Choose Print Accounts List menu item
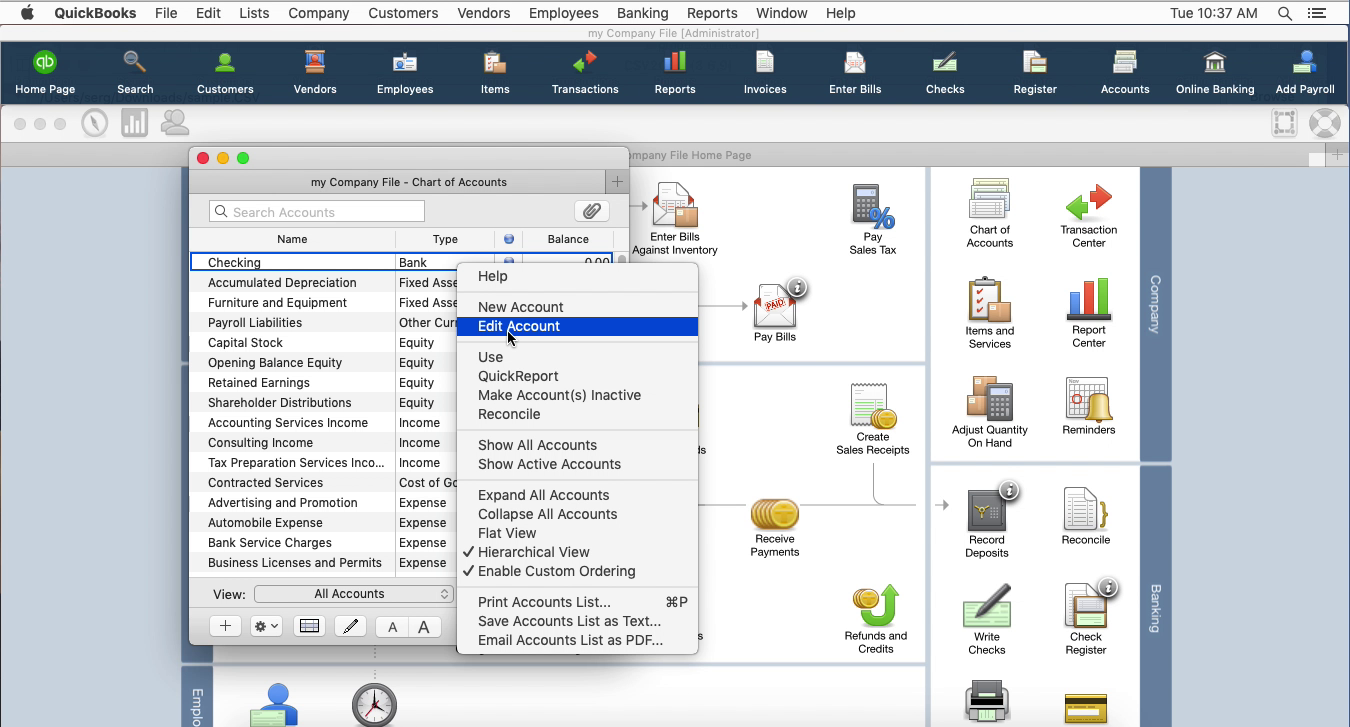 (577, 602)
